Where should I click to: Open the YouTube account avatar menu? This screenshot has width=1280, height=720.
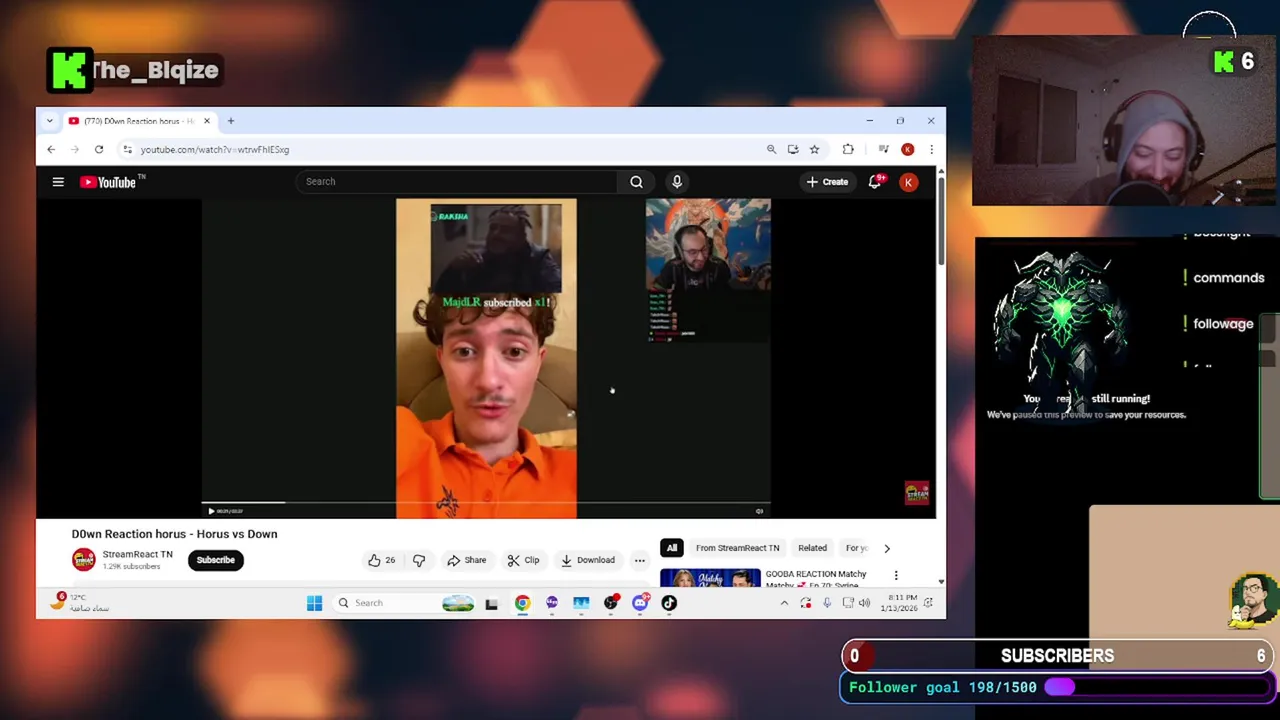point(908,182)
